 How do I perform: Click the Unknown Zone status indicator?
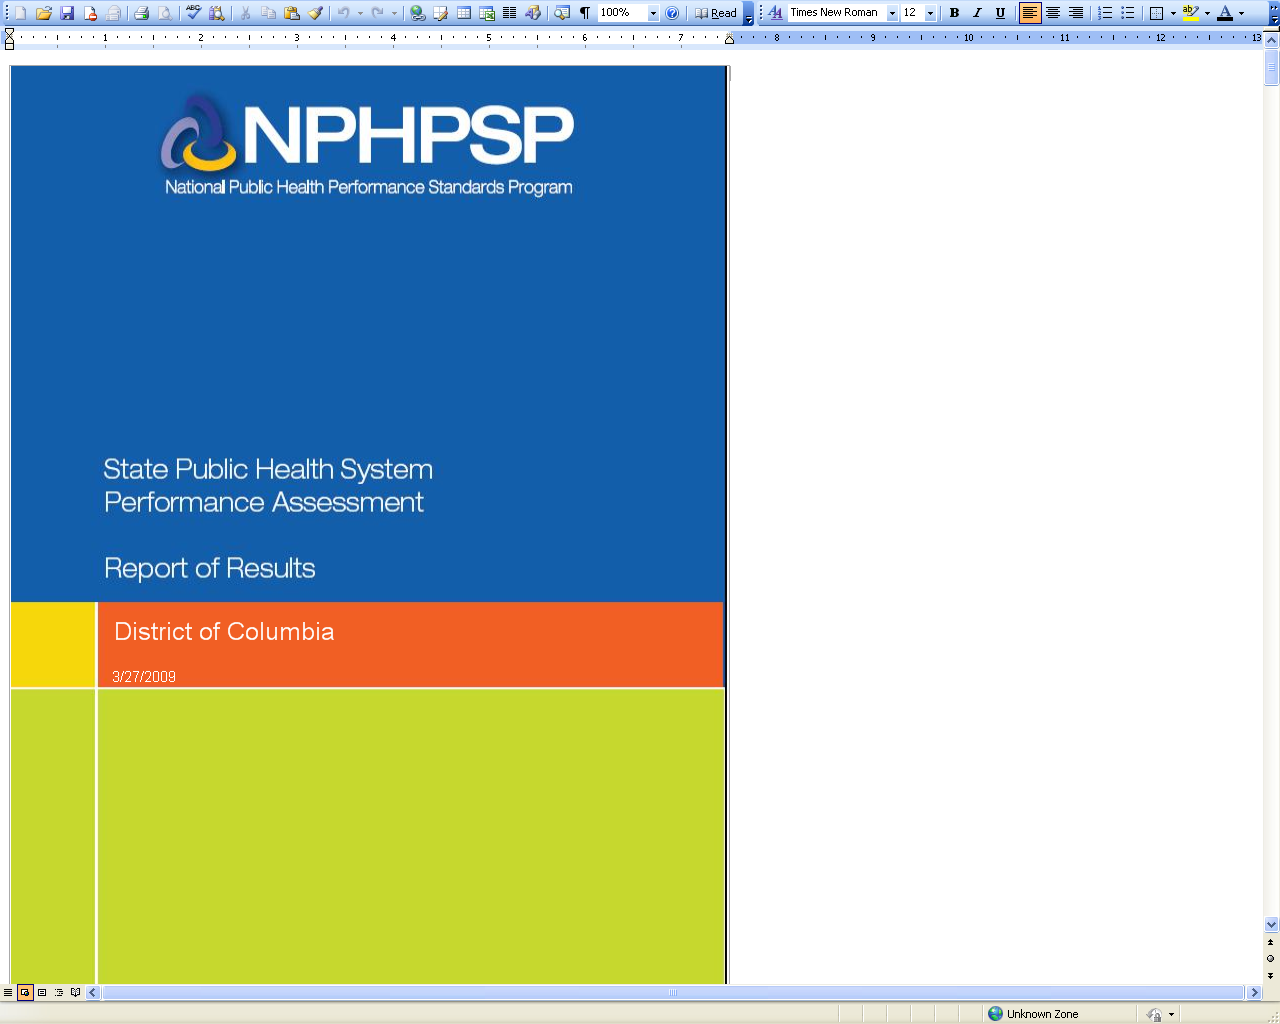[1034, 1014]
